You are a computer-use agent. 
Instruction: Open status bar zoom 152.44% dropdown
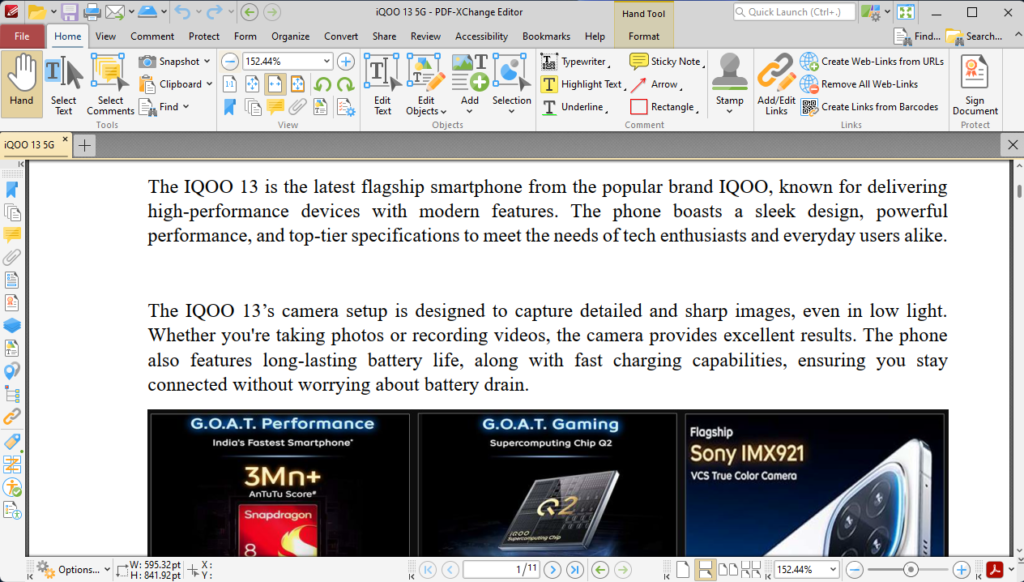[833, 570]
